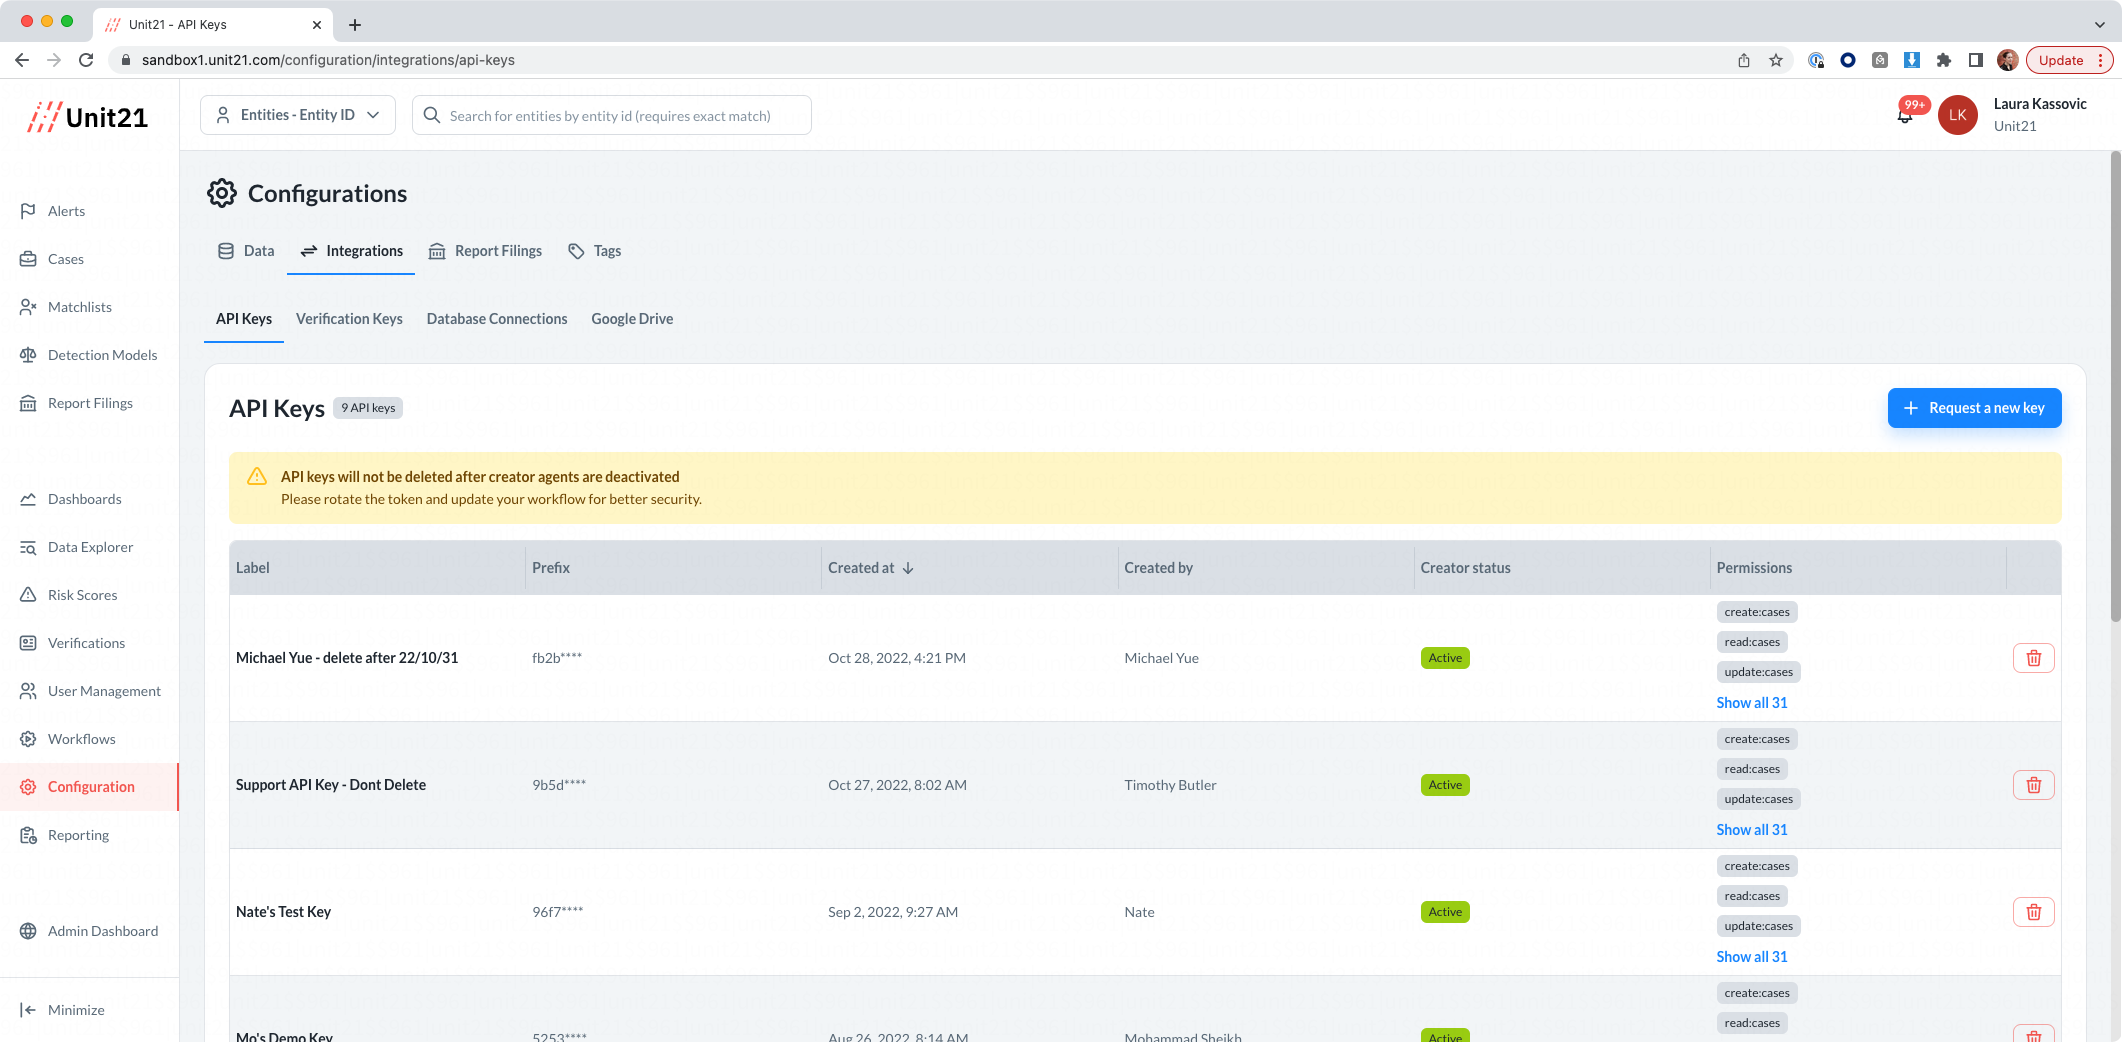
Task: Open the Chrome tab search chevron
Action: 2099,25
